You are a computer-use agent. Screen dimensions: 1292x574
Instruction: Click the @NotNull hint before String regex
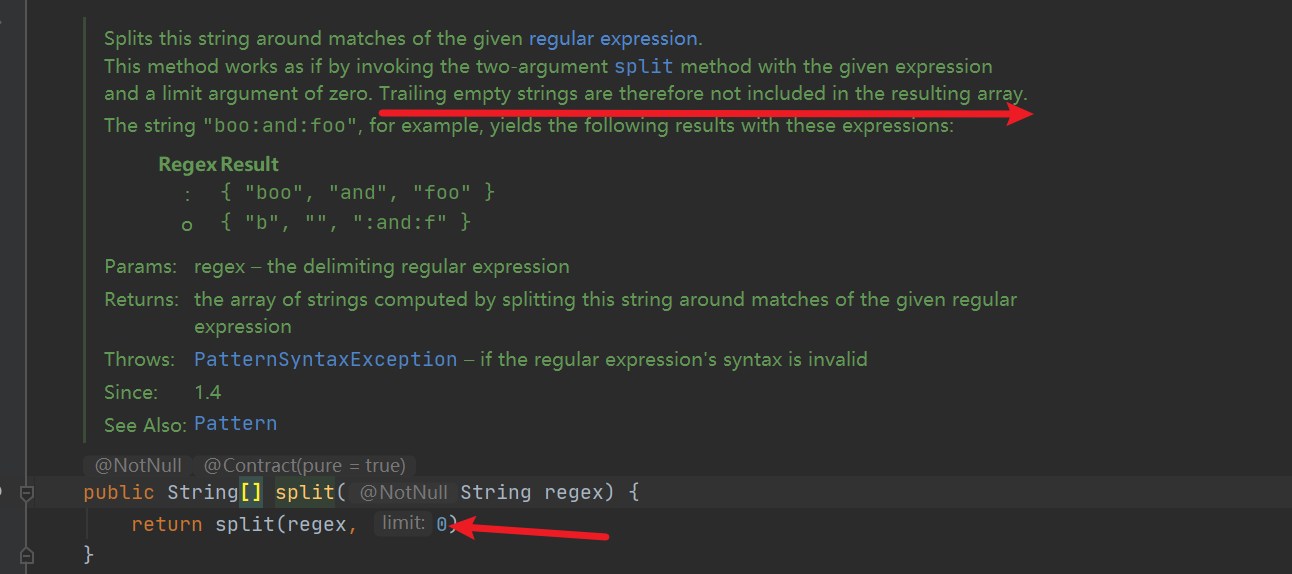click(403, 492)
